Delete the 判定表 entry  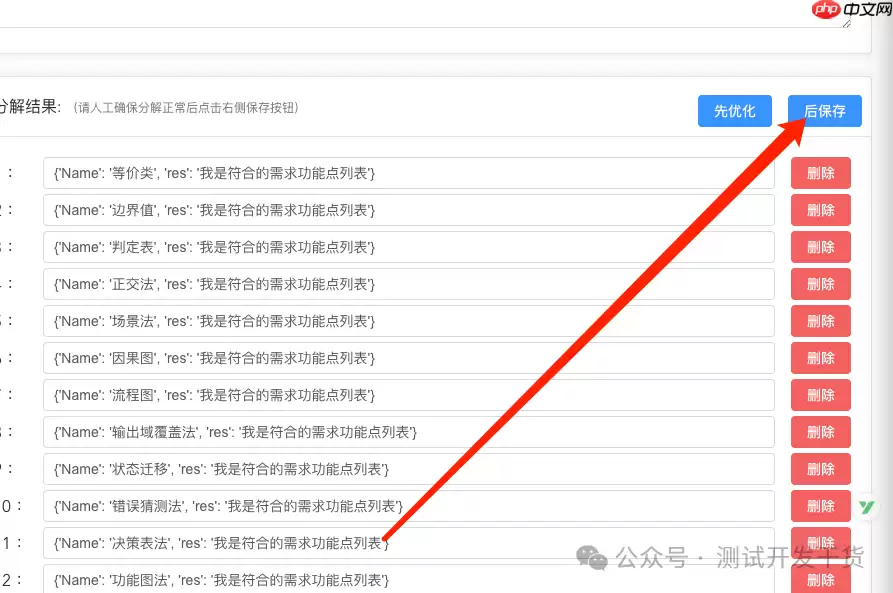[x=820, y=247]
